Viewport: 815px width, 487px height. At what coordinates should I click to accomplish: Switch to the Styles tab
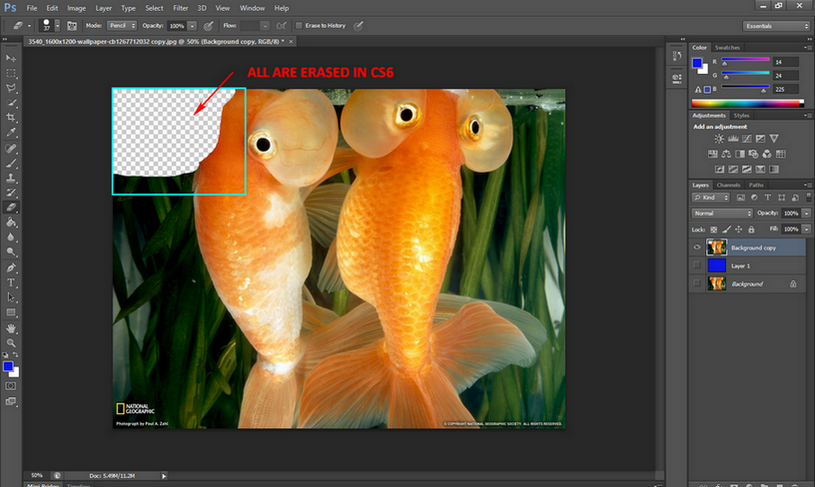point(741,115)
